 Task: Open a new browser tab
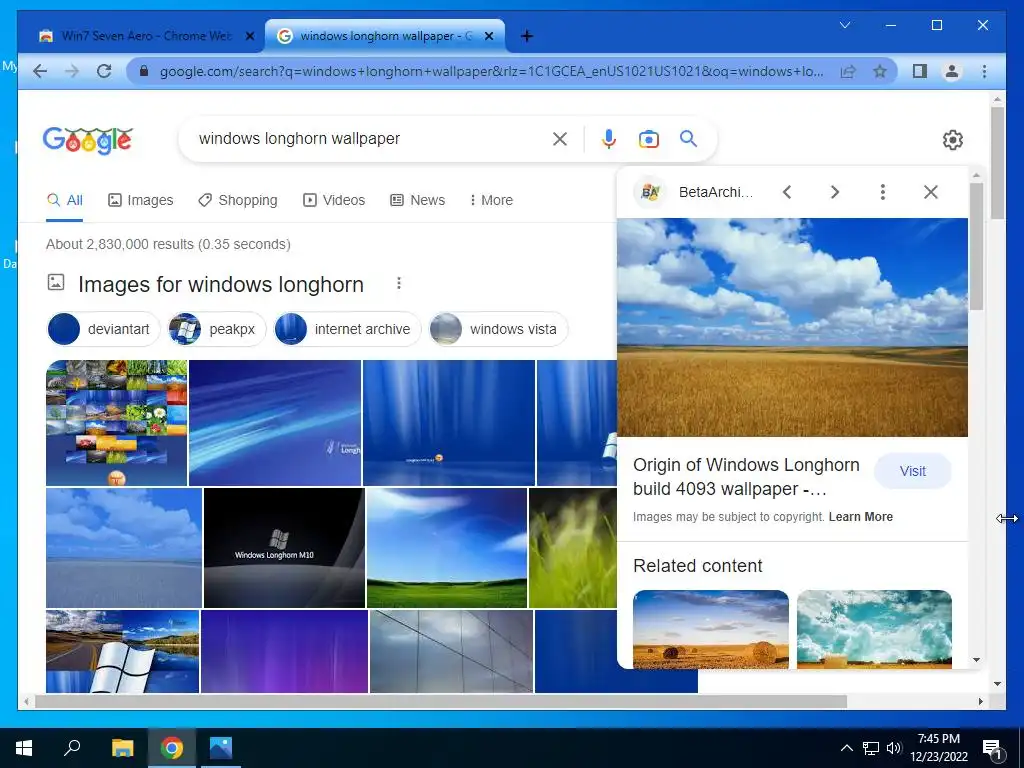(527, 36)
